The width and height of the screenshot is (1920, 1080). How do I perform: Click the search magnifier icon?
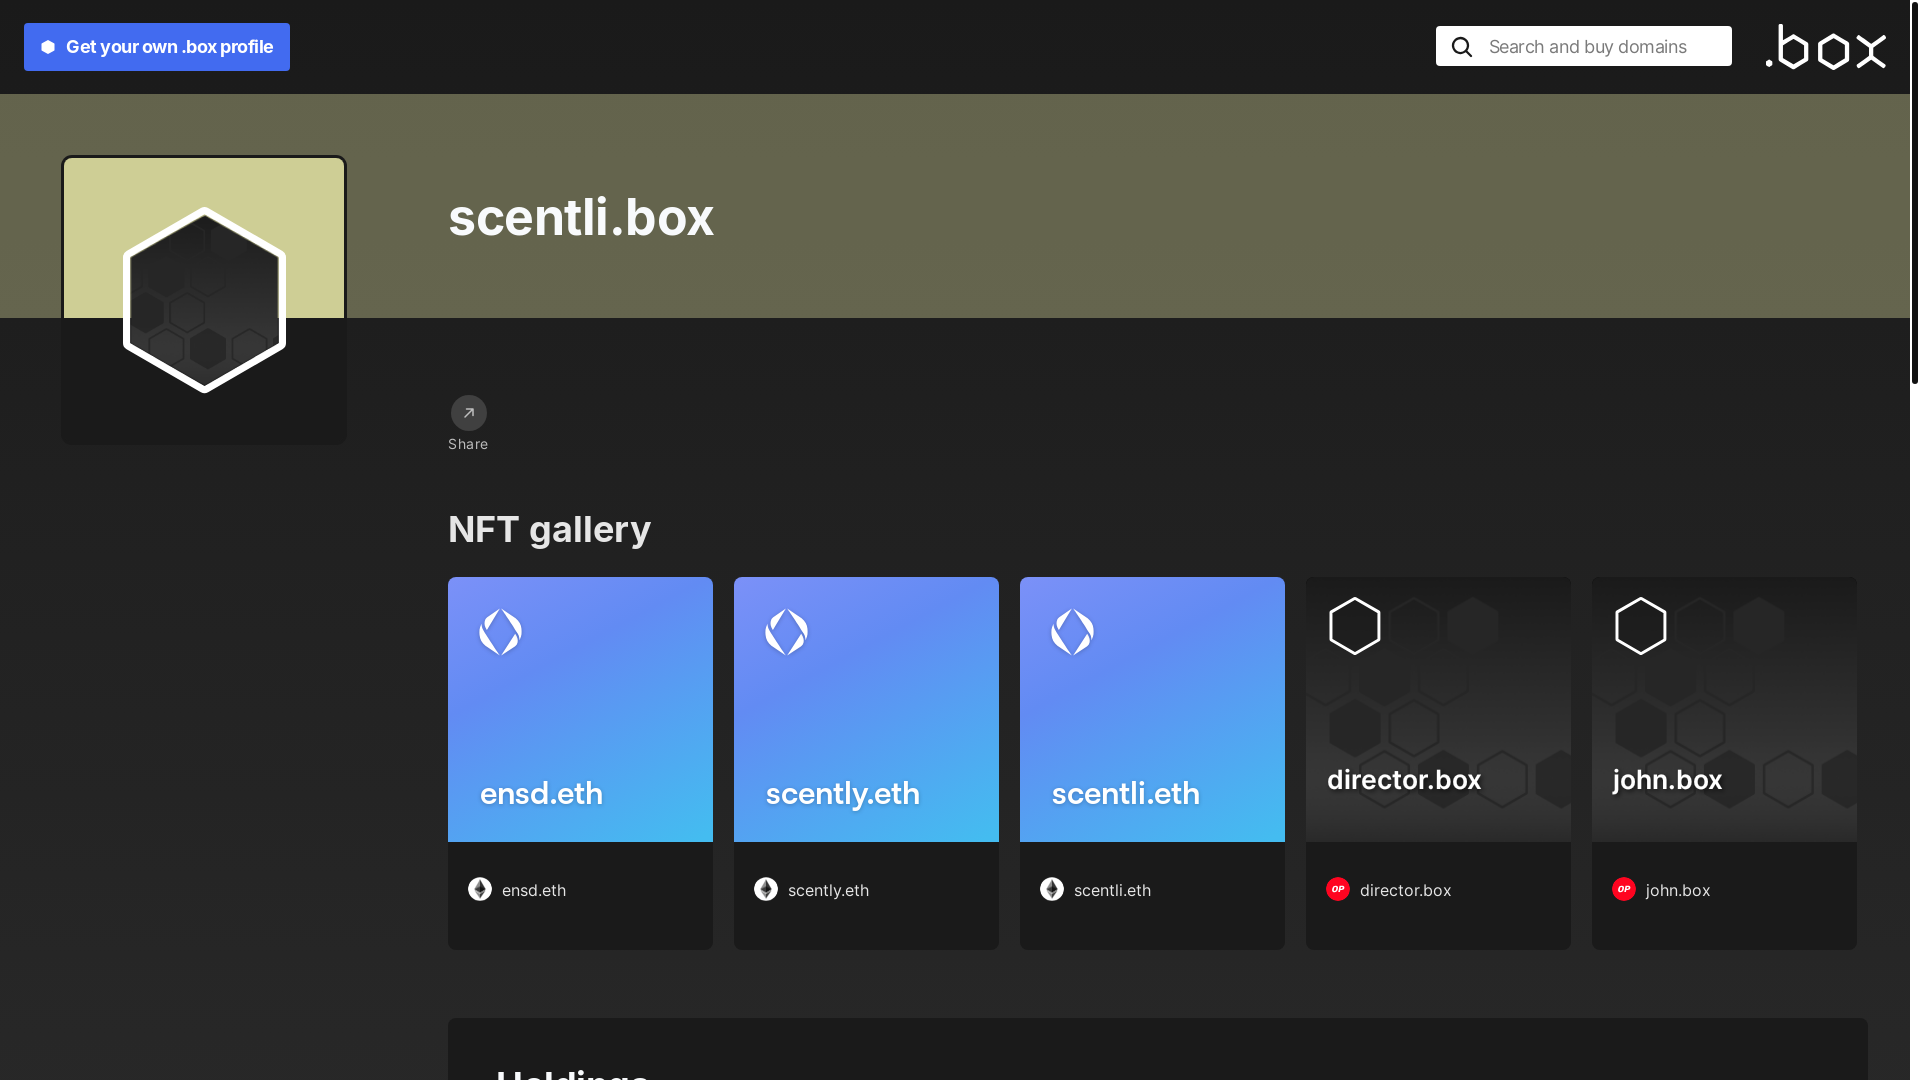[1461, 47]
